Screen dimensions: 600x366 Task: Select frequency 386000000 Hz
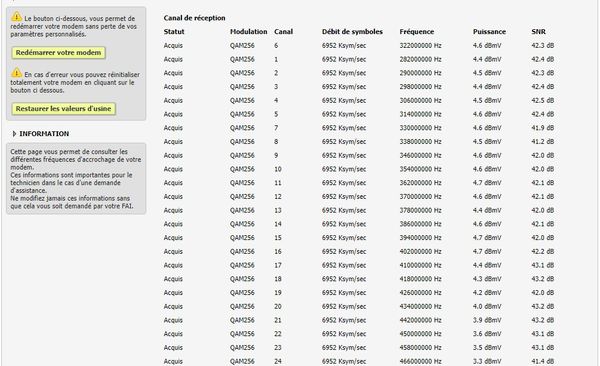point(421,224)
